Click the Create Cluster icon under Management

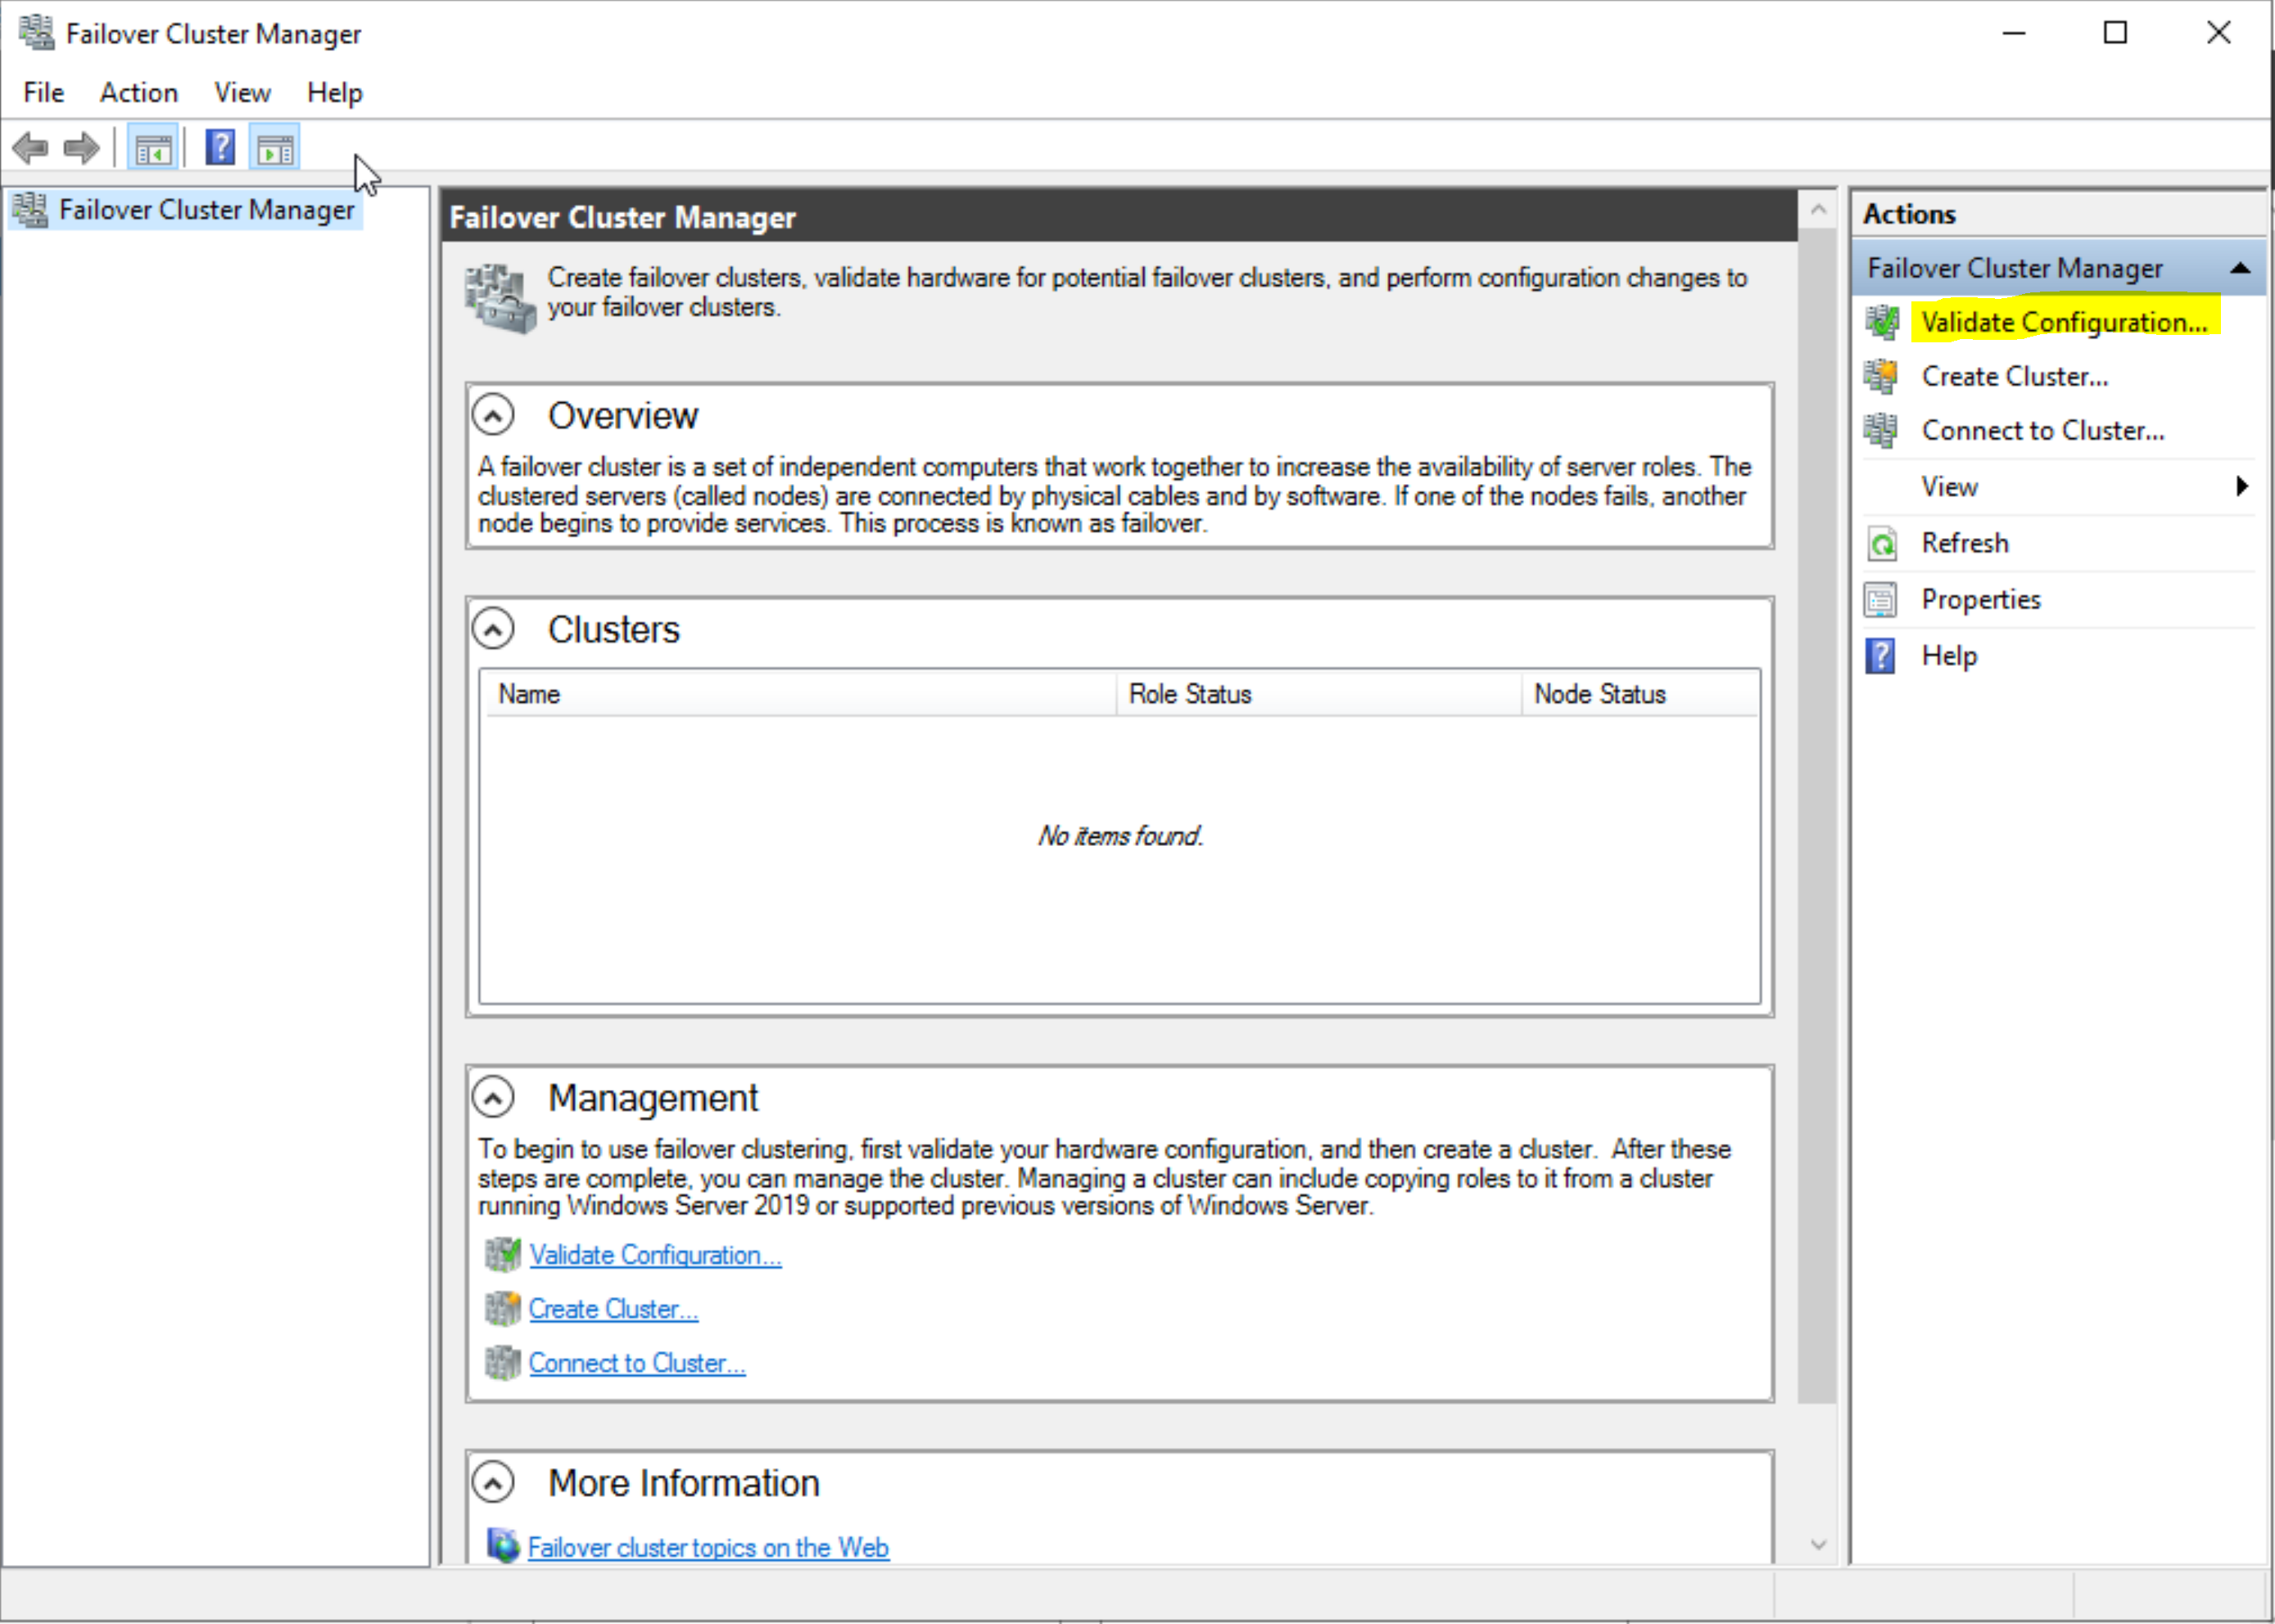pyautogui.click(x=503, y=1308)
